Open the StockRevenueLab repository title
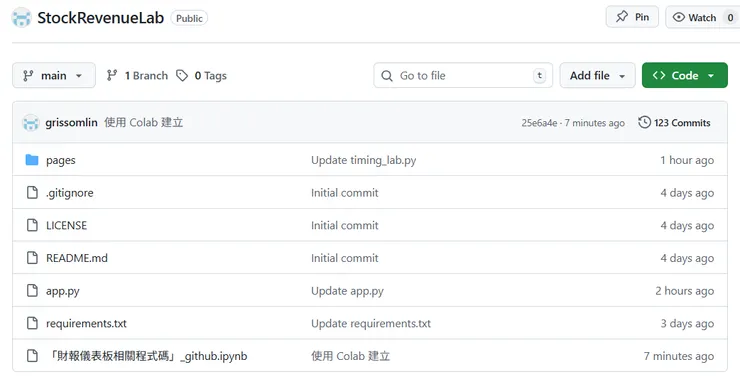 [x=101, y=18]
